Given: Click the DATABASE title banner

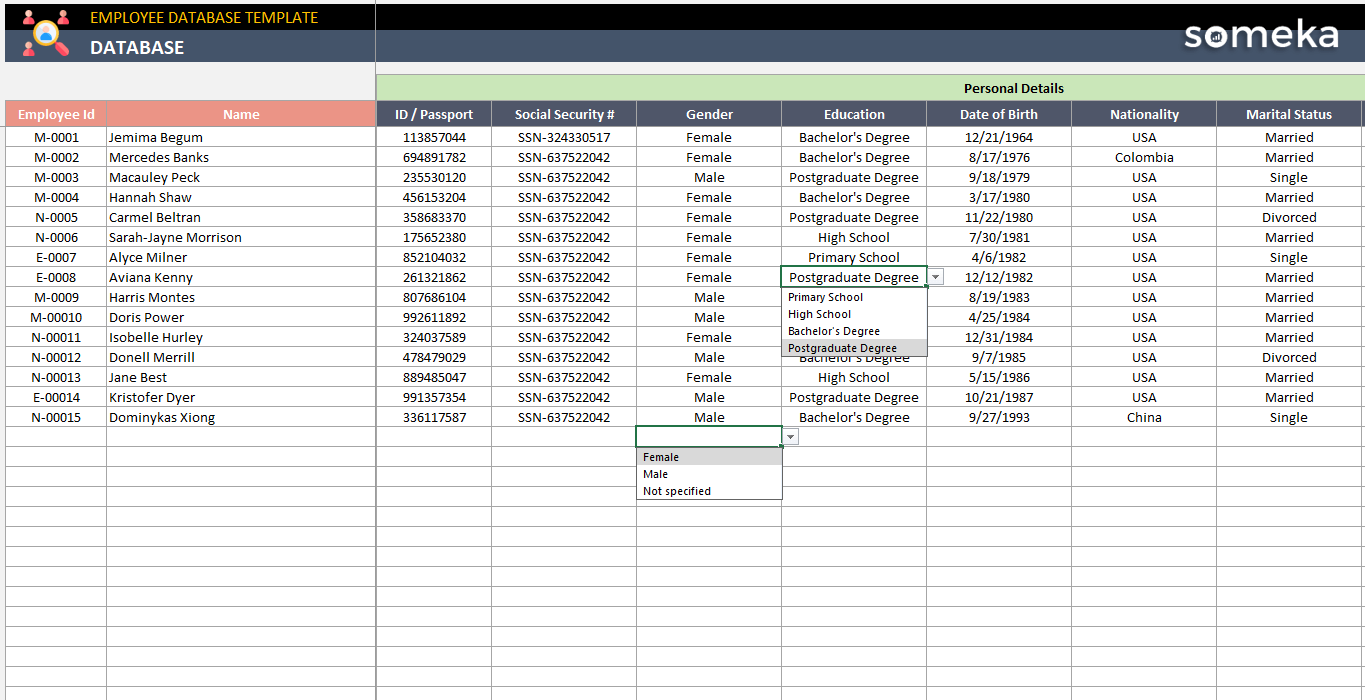Looking at the screenshot, I should tap(138, 47).
